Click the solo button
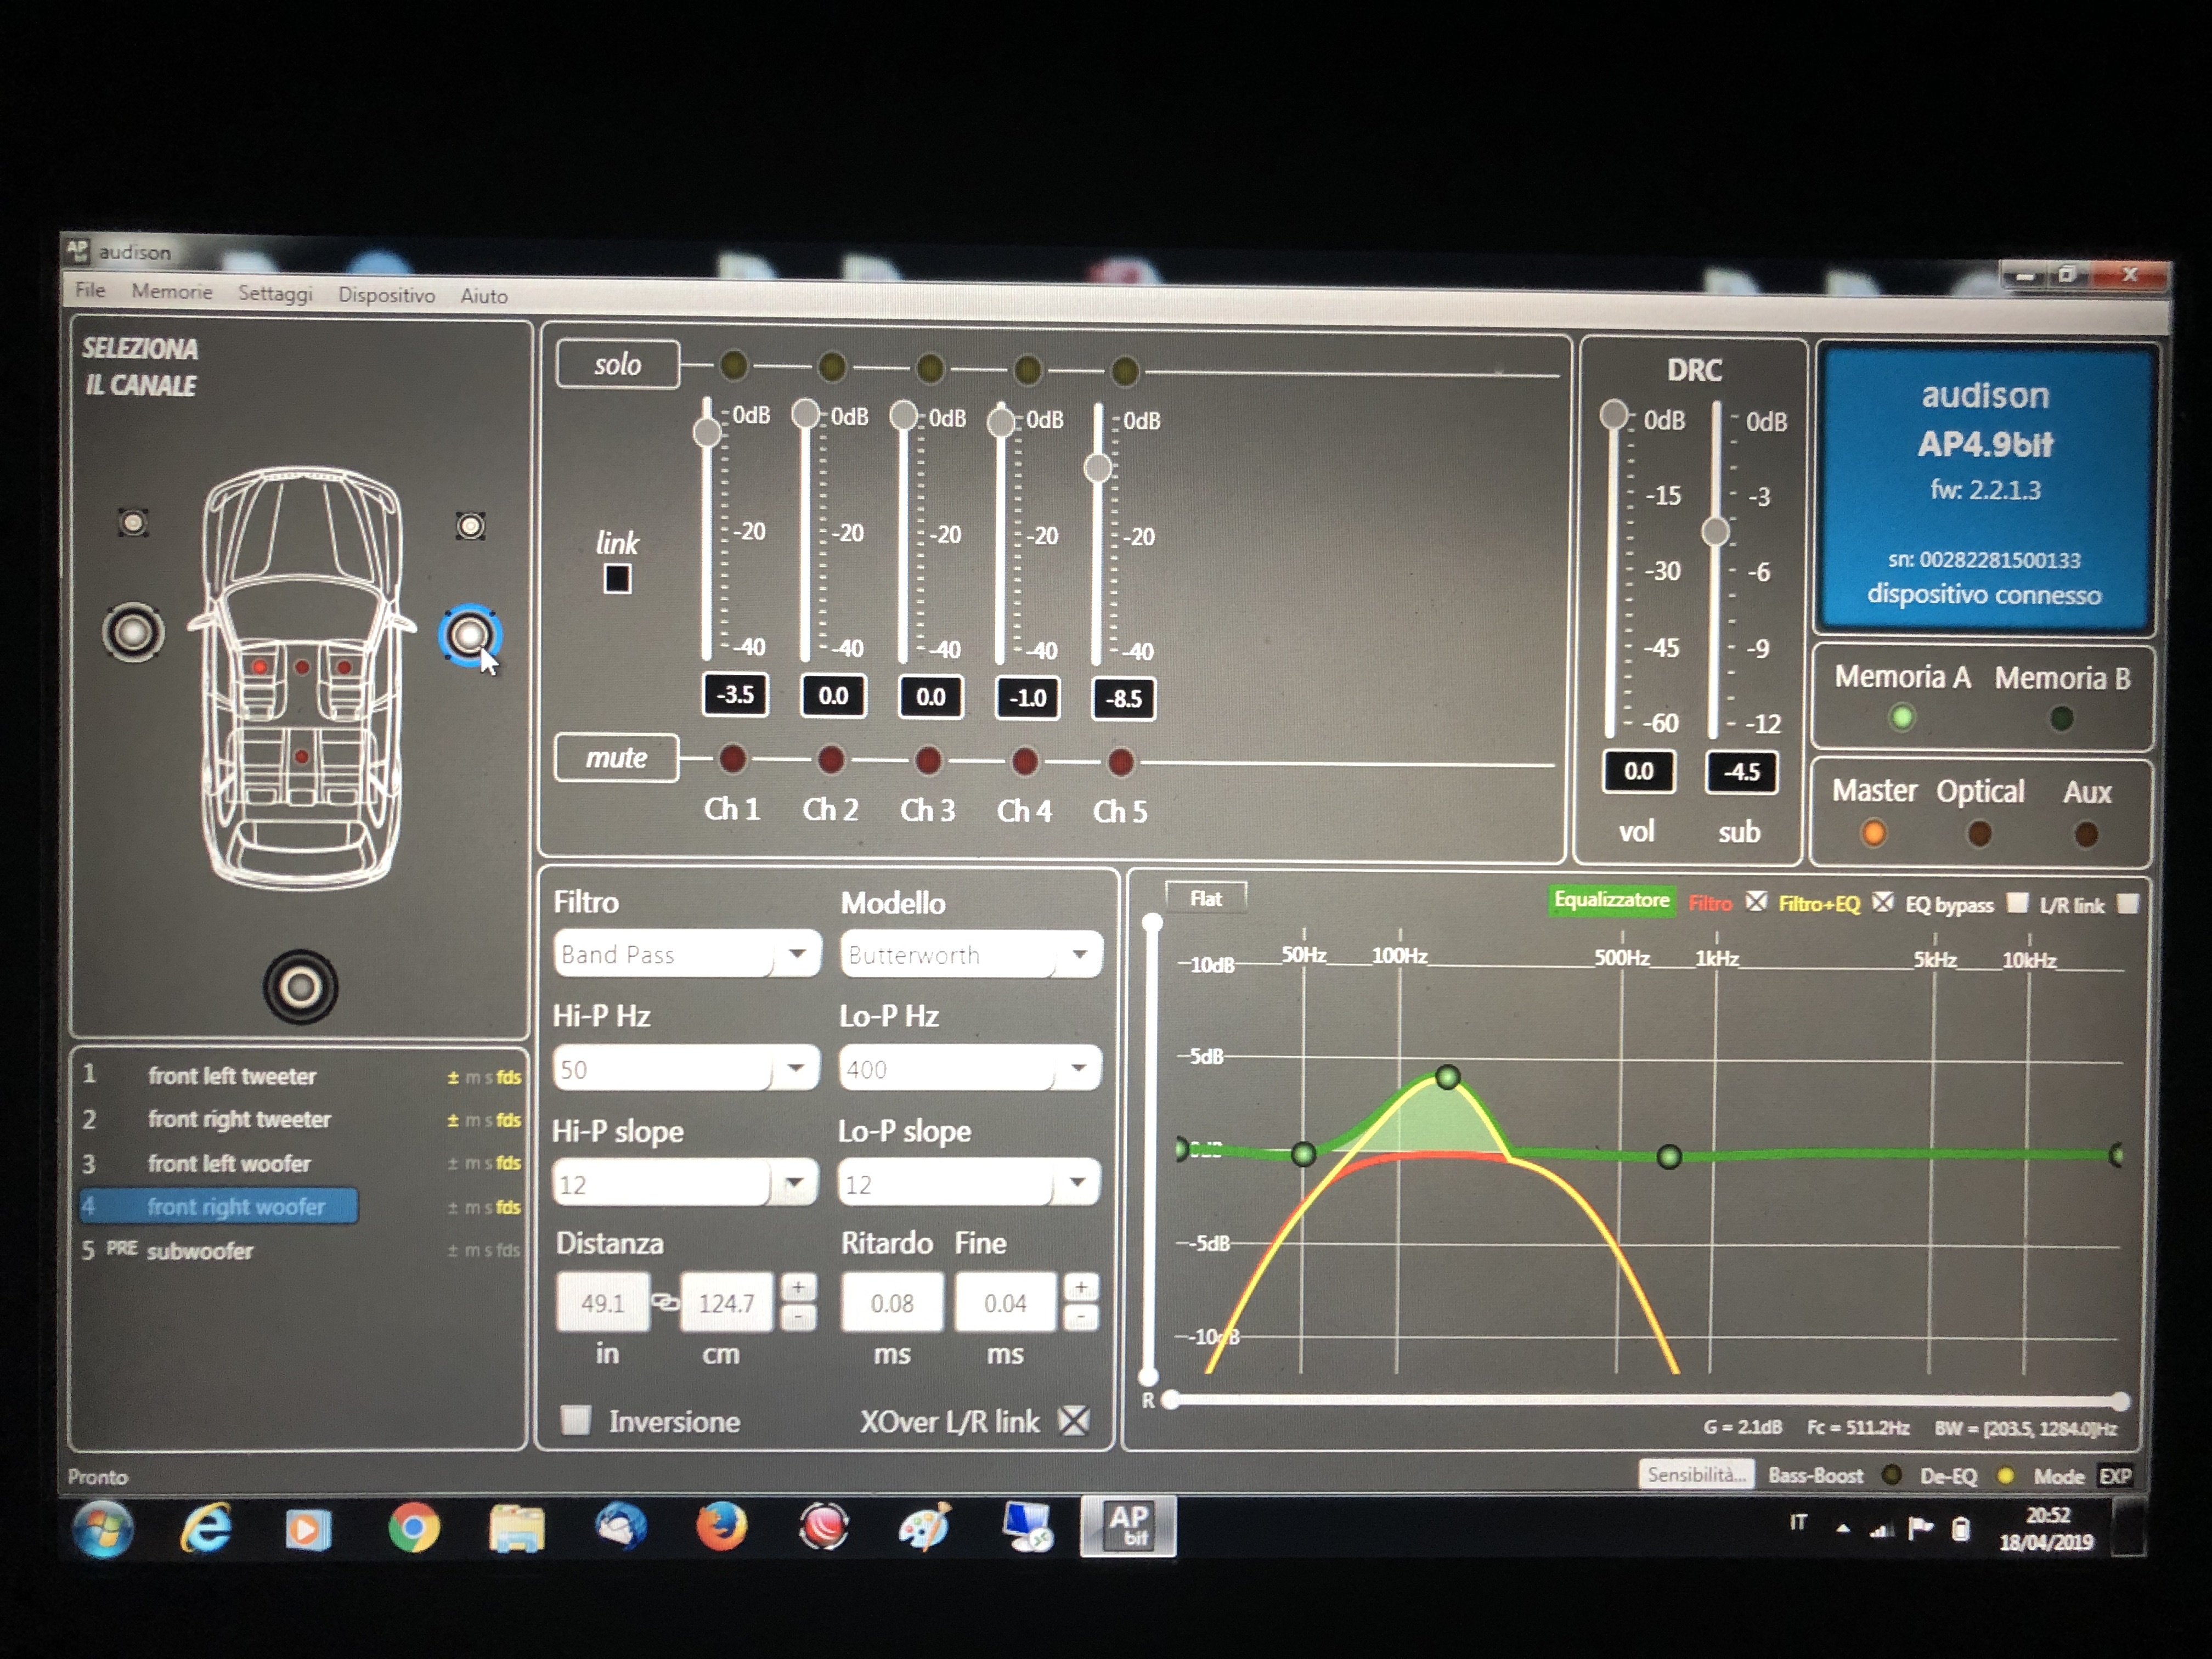Image resolution: width=2212 pixels, height=1659 pixels. [x=617, y=364]
